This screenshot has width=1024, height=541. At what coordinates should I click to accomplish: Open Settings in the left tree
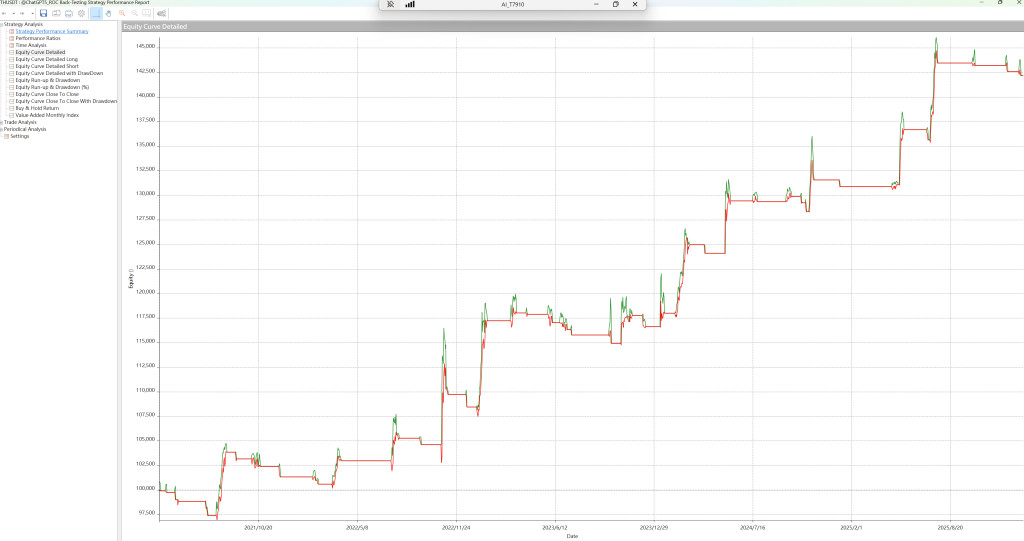point(19,136)
